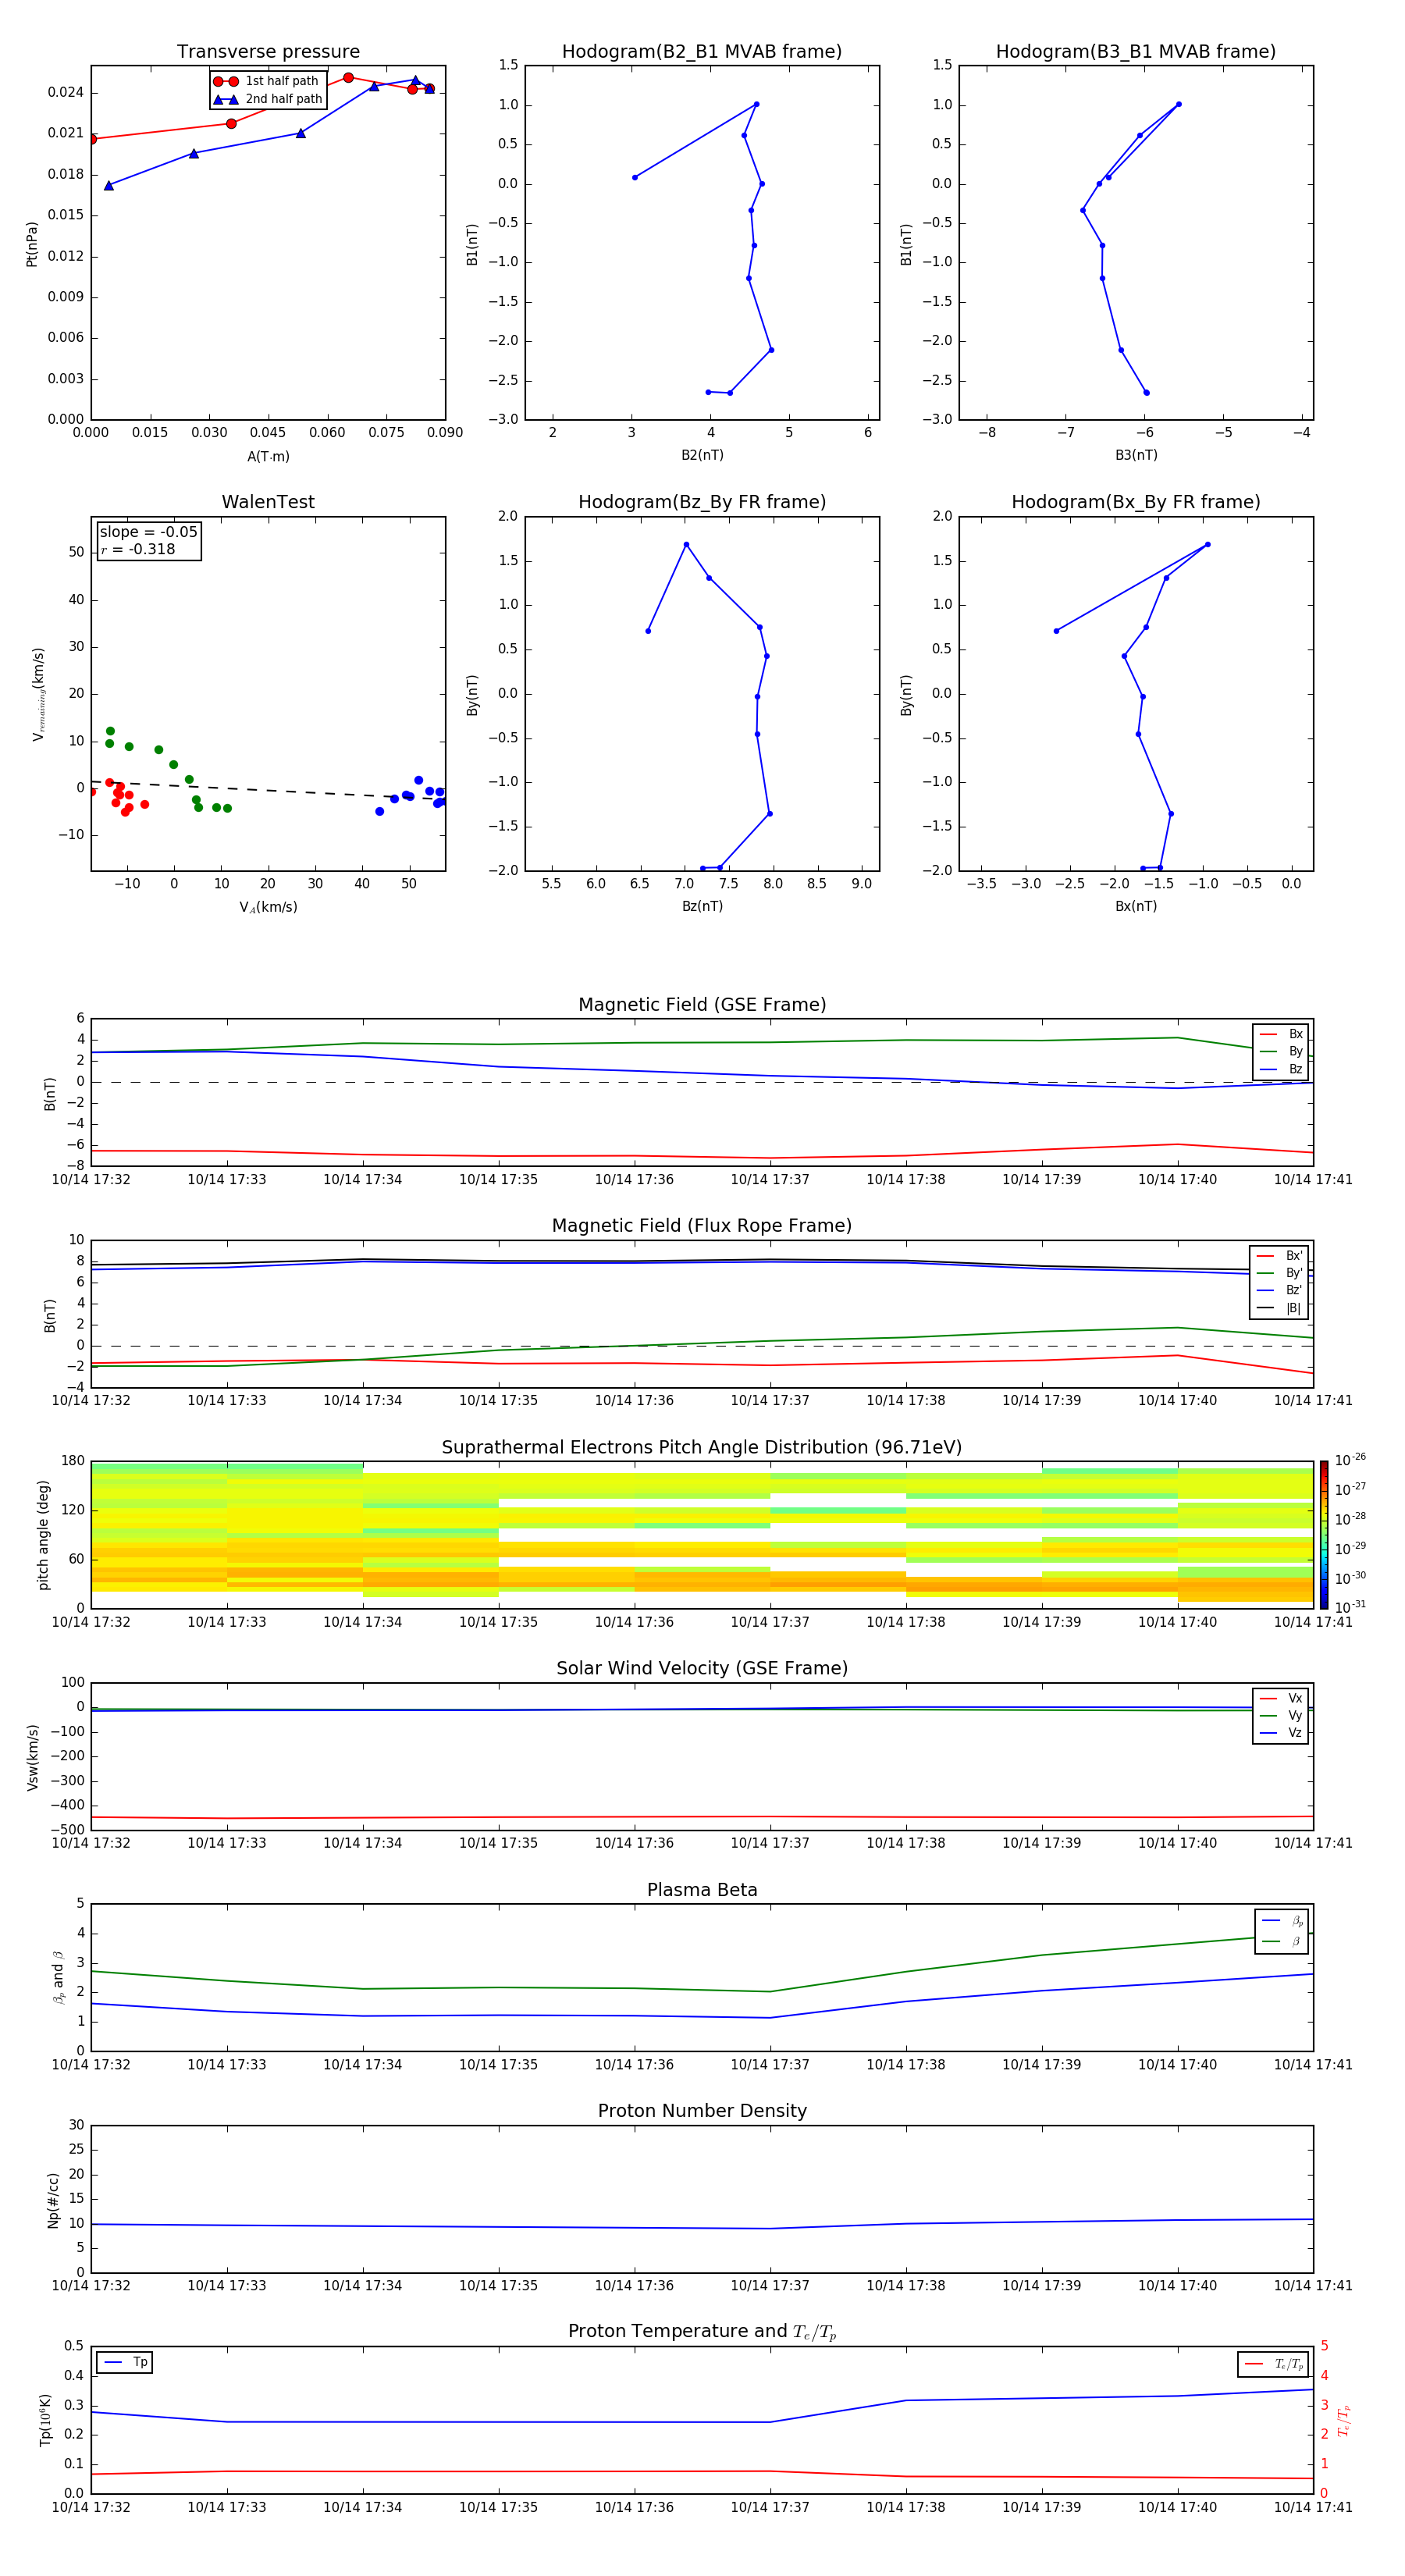Select the 'r = -0.318' annotation

[138, 549]
